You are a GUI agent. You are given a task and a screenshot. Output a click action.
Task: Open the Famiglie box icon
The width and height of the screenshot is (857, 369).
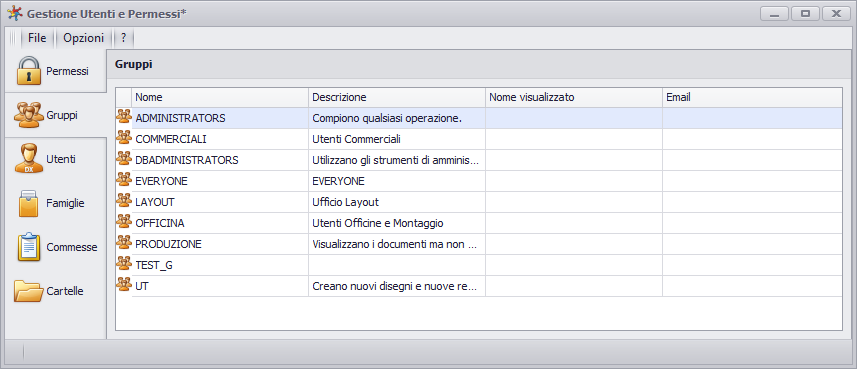click(29, 203)
